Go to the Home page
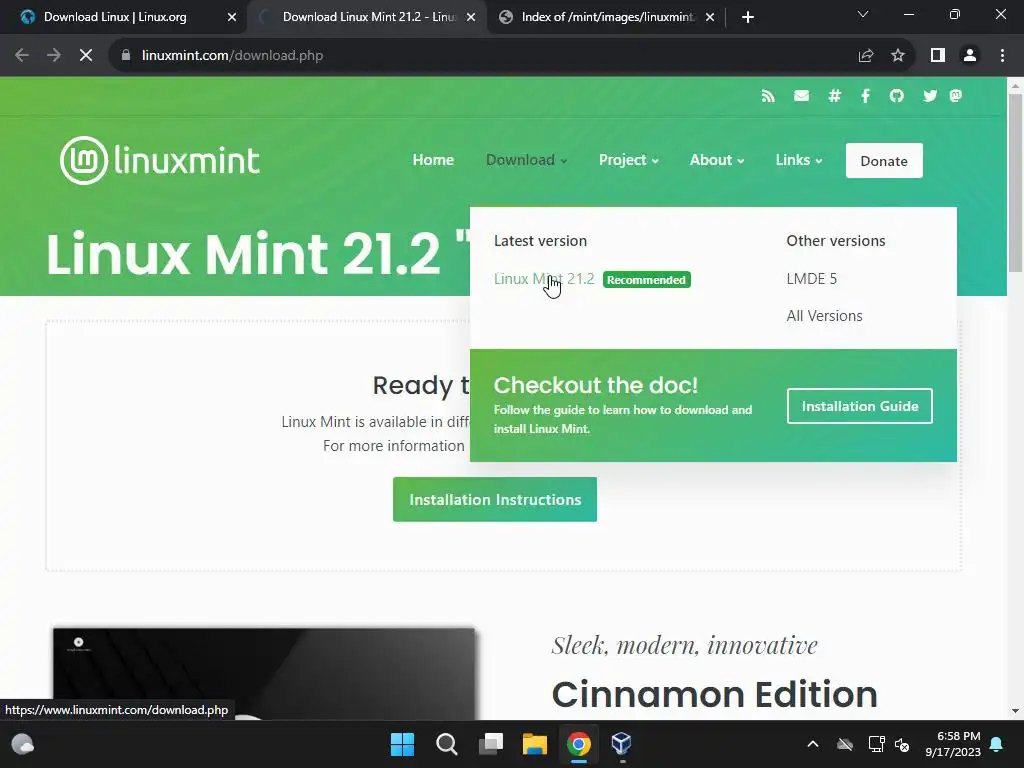 point(433,160)
